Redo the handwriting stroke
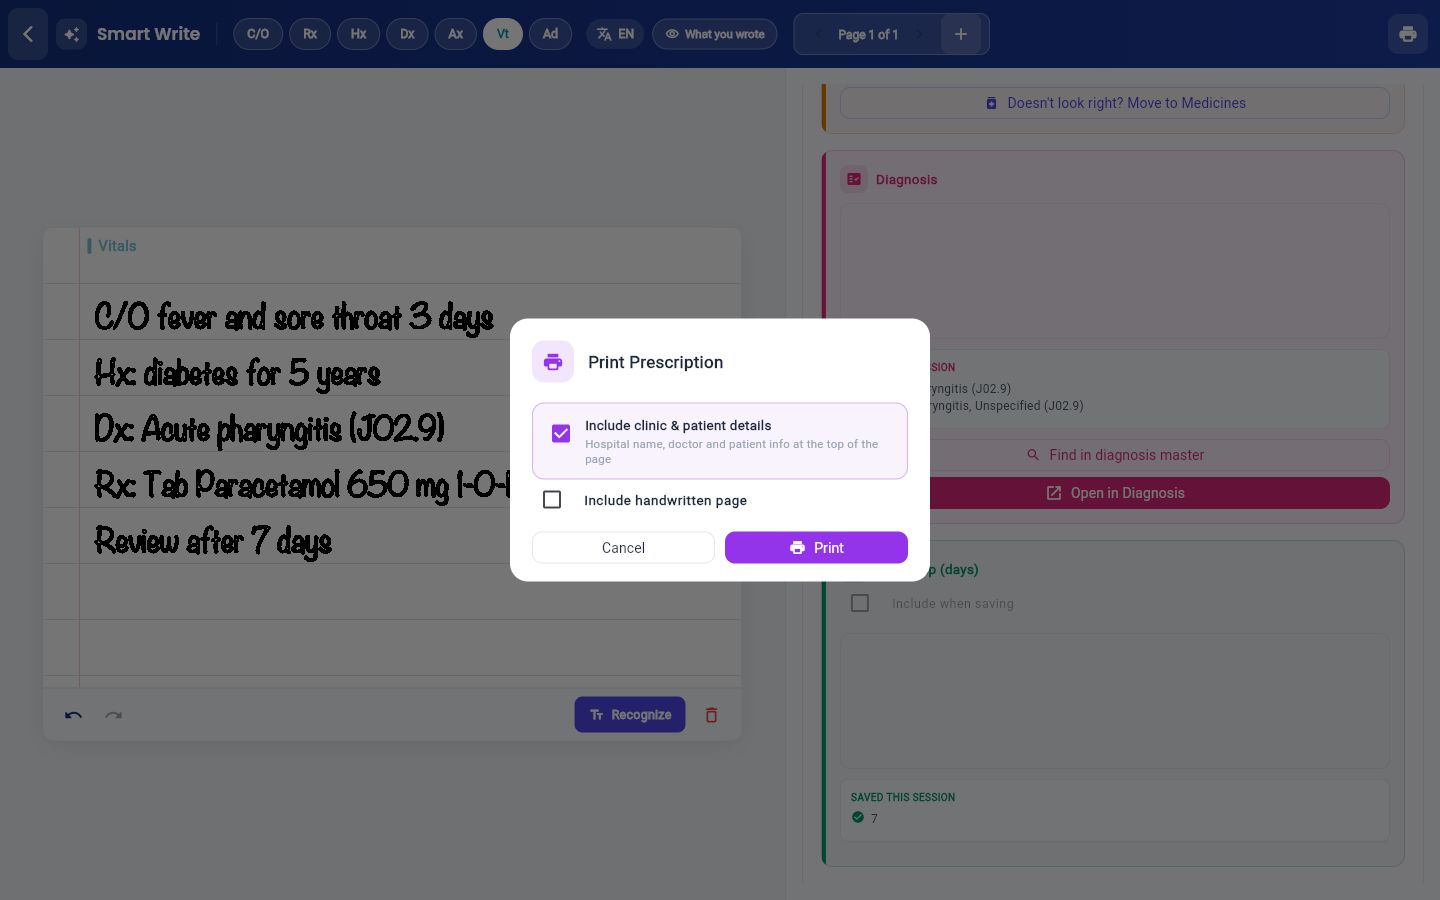This screenshot has width=1440, height=900. tap(114, 715)
